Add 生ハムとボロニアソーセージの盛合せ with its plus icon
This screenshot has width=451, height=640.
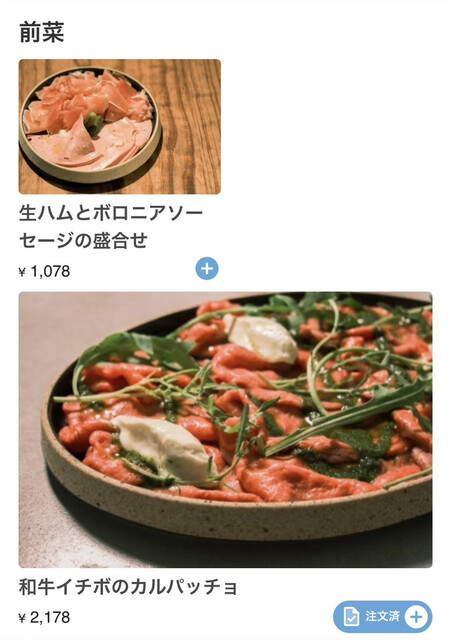207,269
